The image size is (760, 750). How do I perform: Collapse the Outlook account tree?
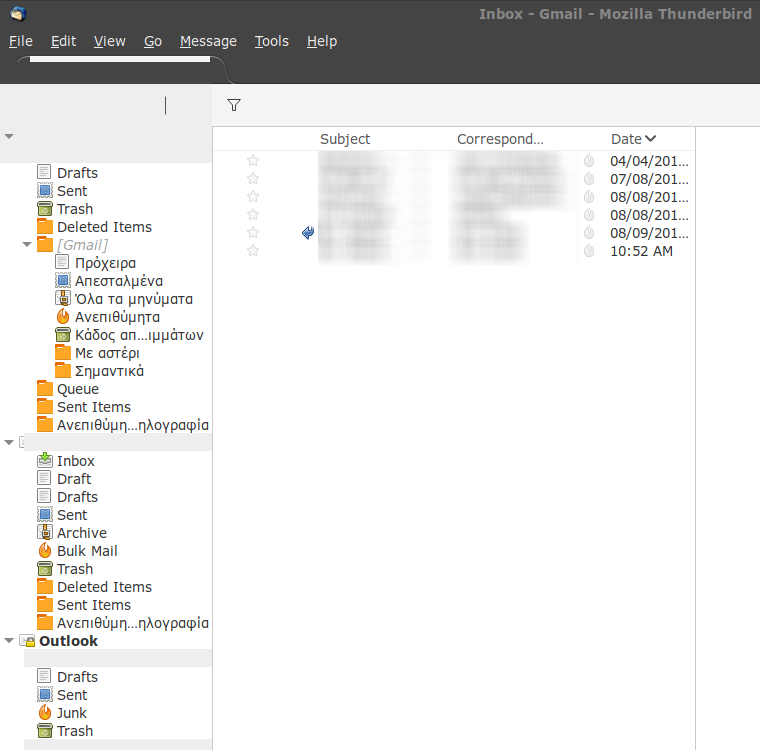pyautogui.click(x=9, y=641)
